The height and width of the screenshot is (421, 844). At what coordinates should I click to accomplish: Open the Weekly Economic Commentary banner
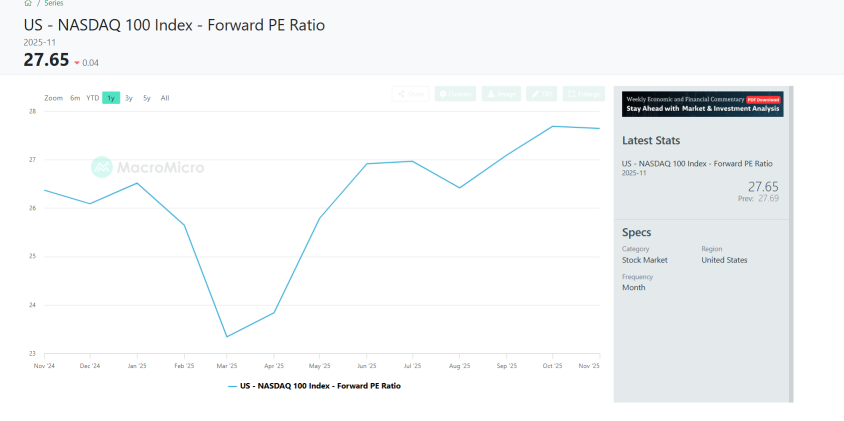click(702, 104)
